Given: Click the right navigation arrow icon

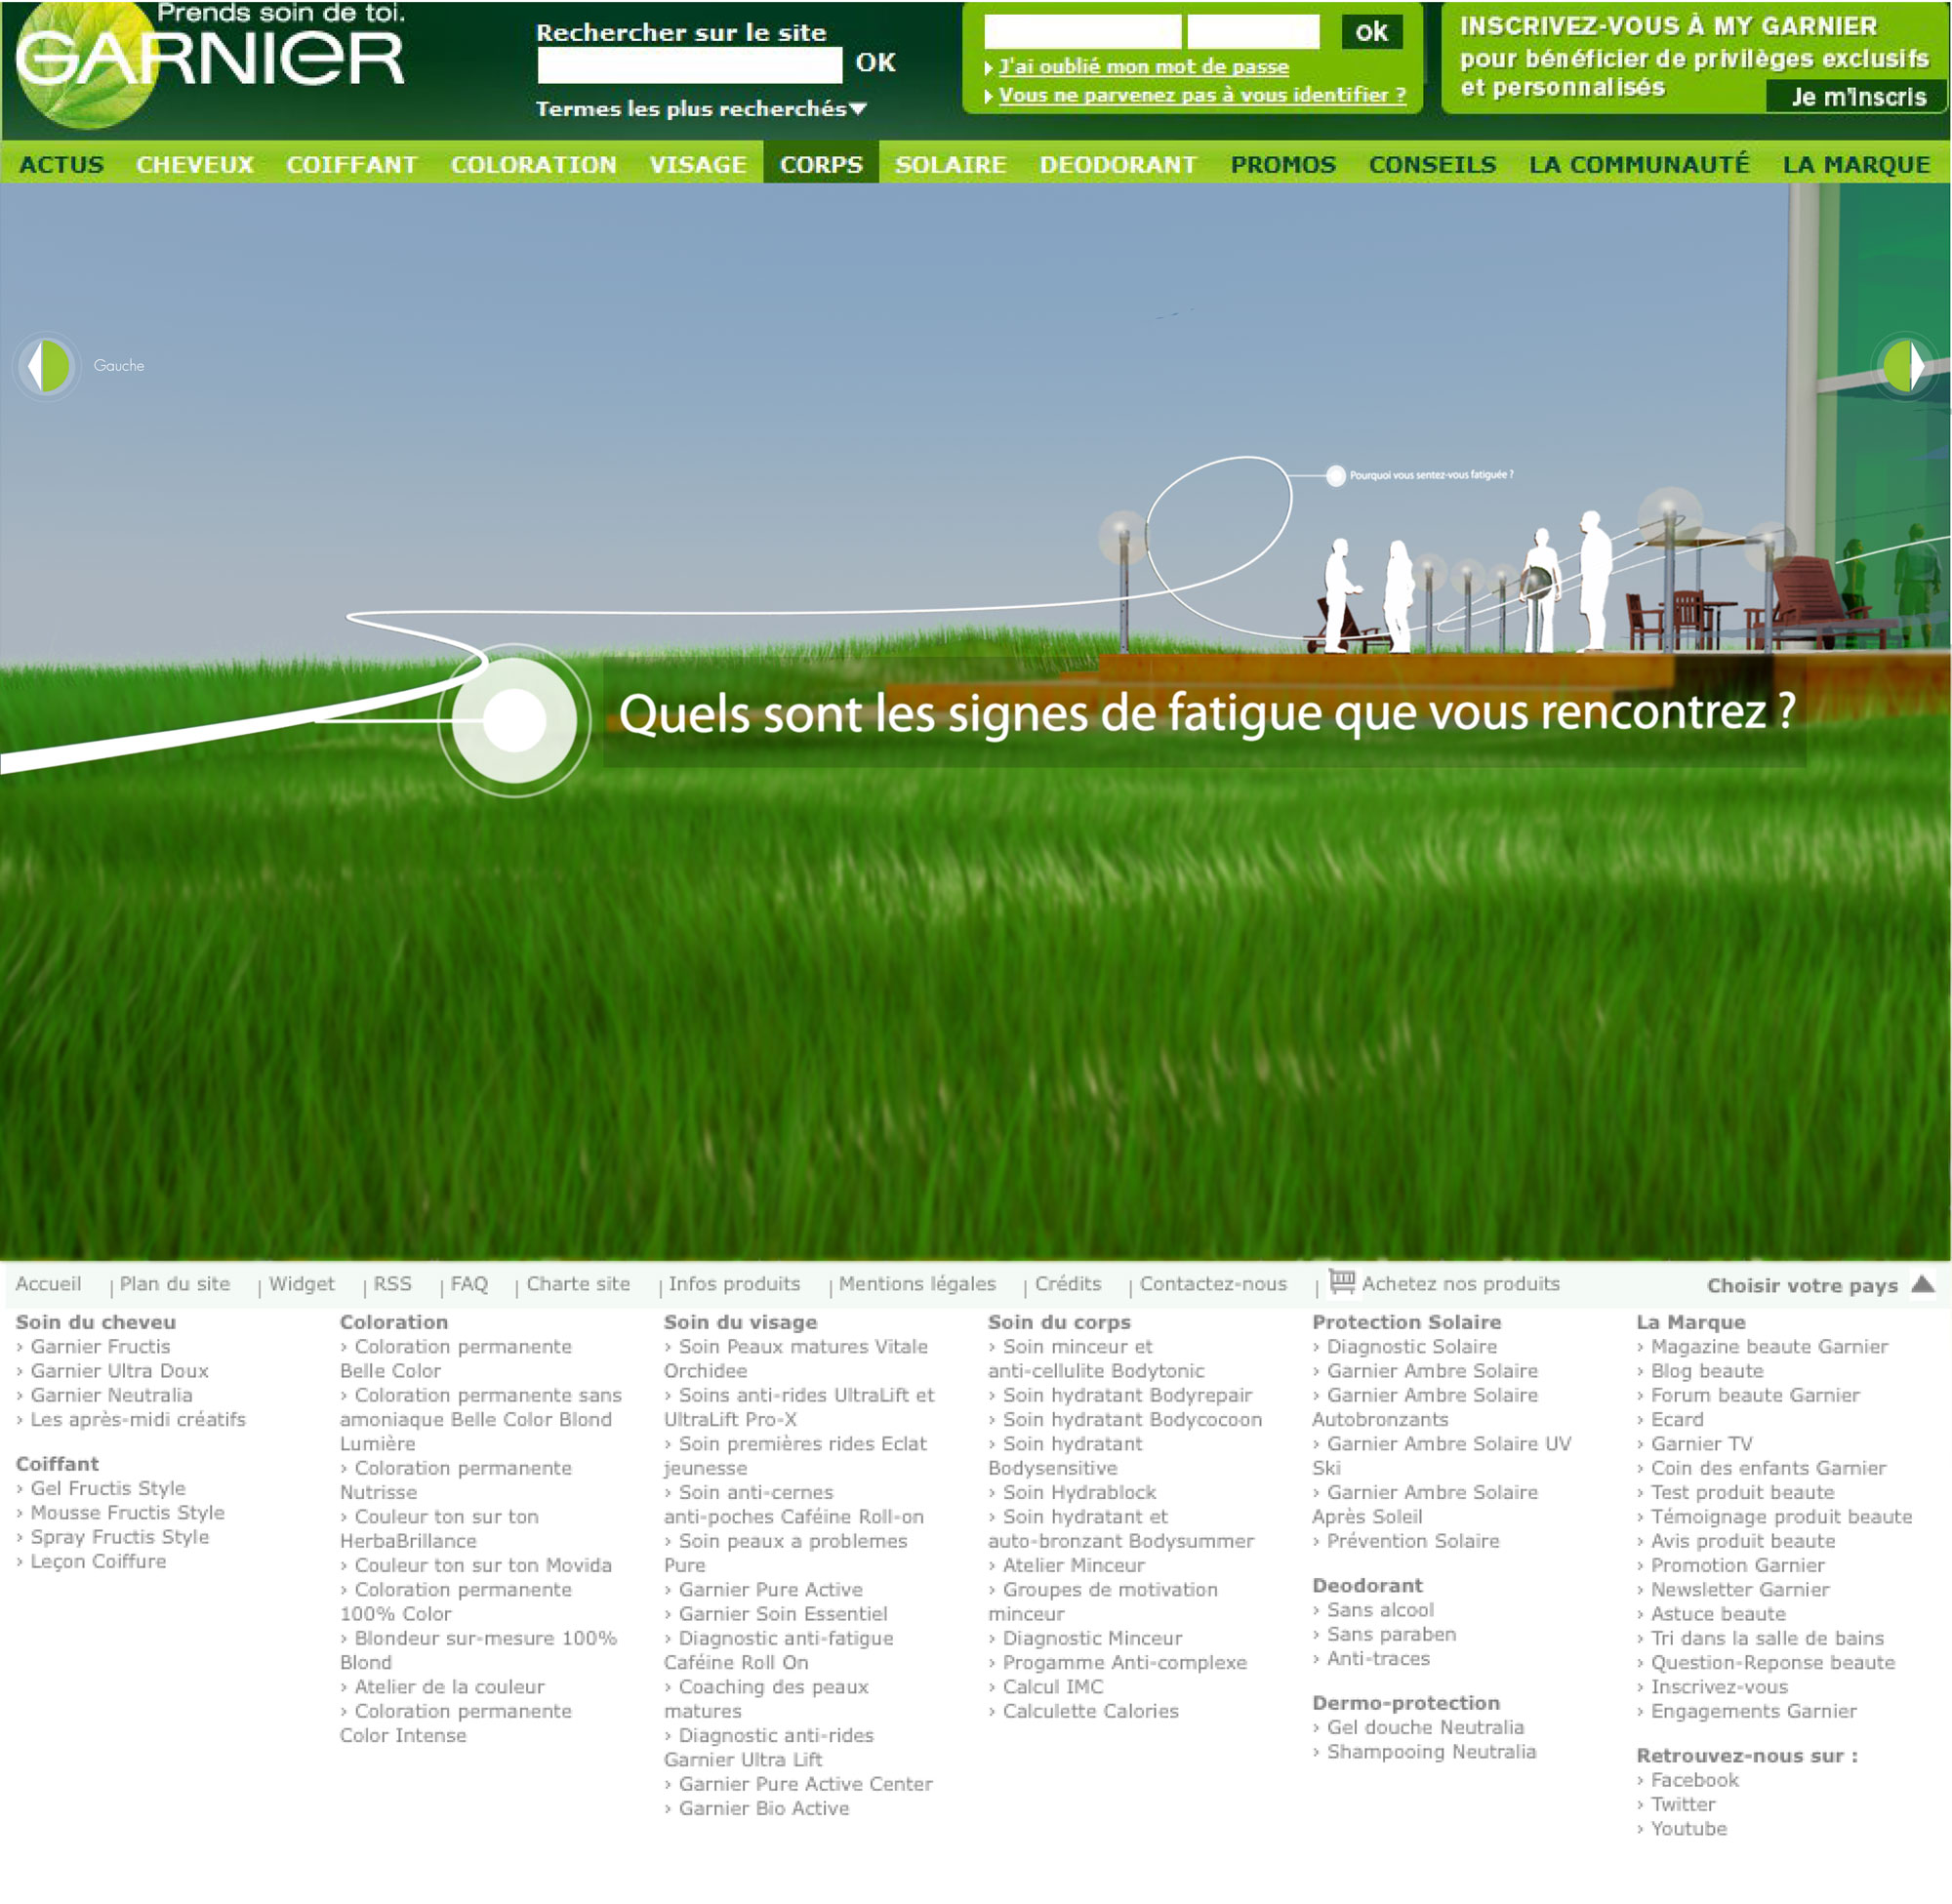Looking at the screenshot, I should coord(1904,366).
